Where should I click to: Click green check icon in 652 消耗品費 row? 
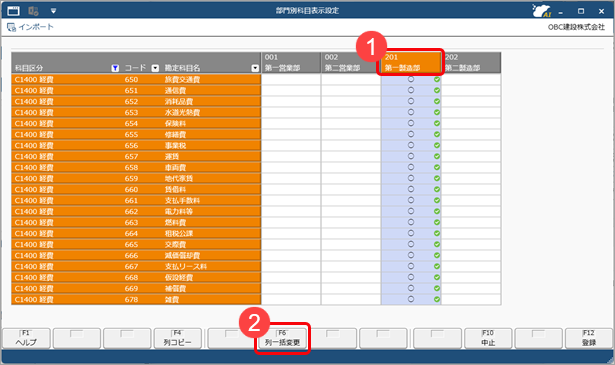(437, 101)
